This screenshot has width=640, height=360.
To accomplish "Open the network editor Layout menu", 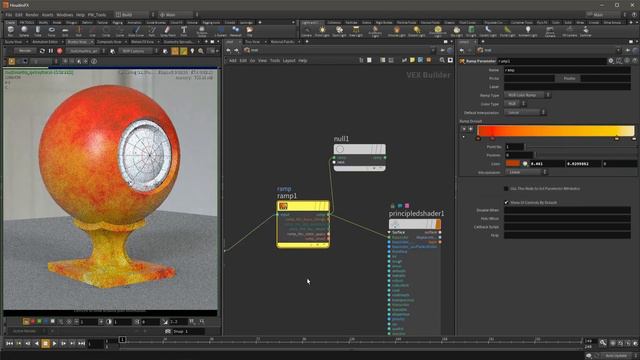I will pos(289,60).
